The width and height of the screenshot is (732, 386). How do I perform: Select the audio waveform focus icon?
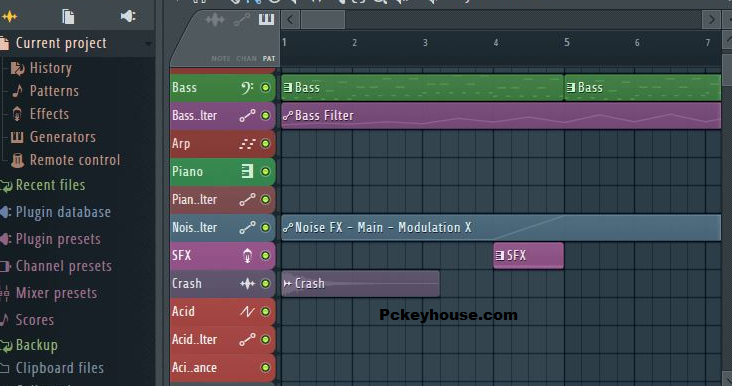214,20
